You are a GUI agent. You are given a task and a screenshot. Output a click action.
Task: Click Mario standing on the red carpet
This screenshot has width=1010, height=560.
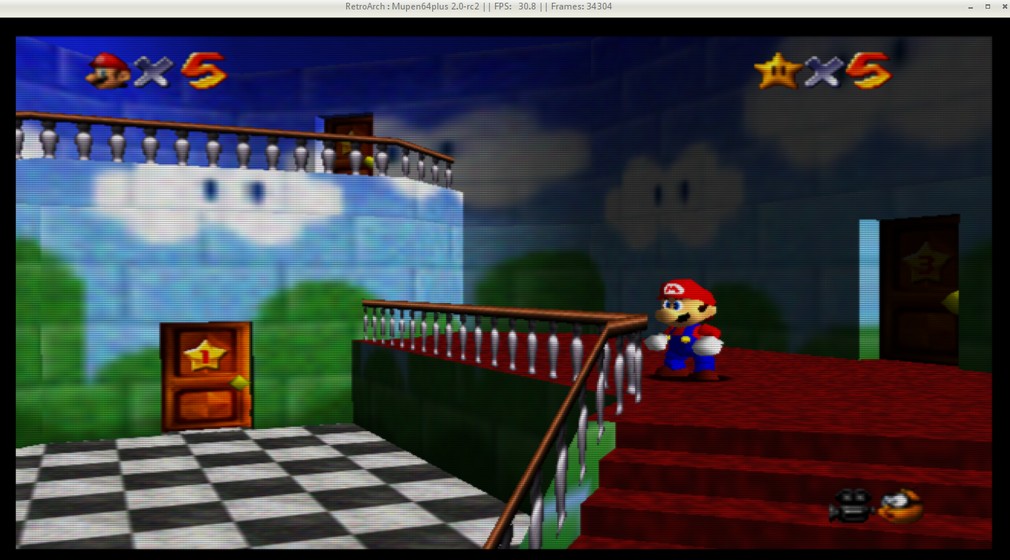[687, 329]
